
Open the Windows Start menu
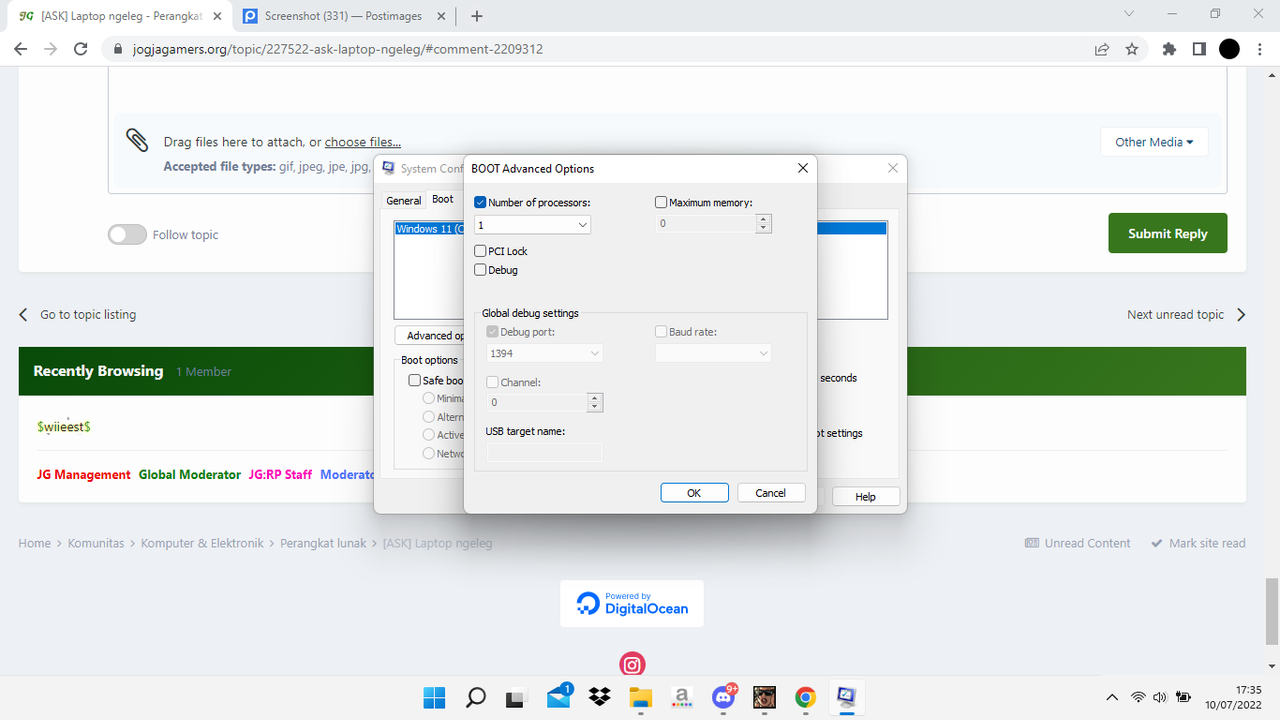pos(435,697)
